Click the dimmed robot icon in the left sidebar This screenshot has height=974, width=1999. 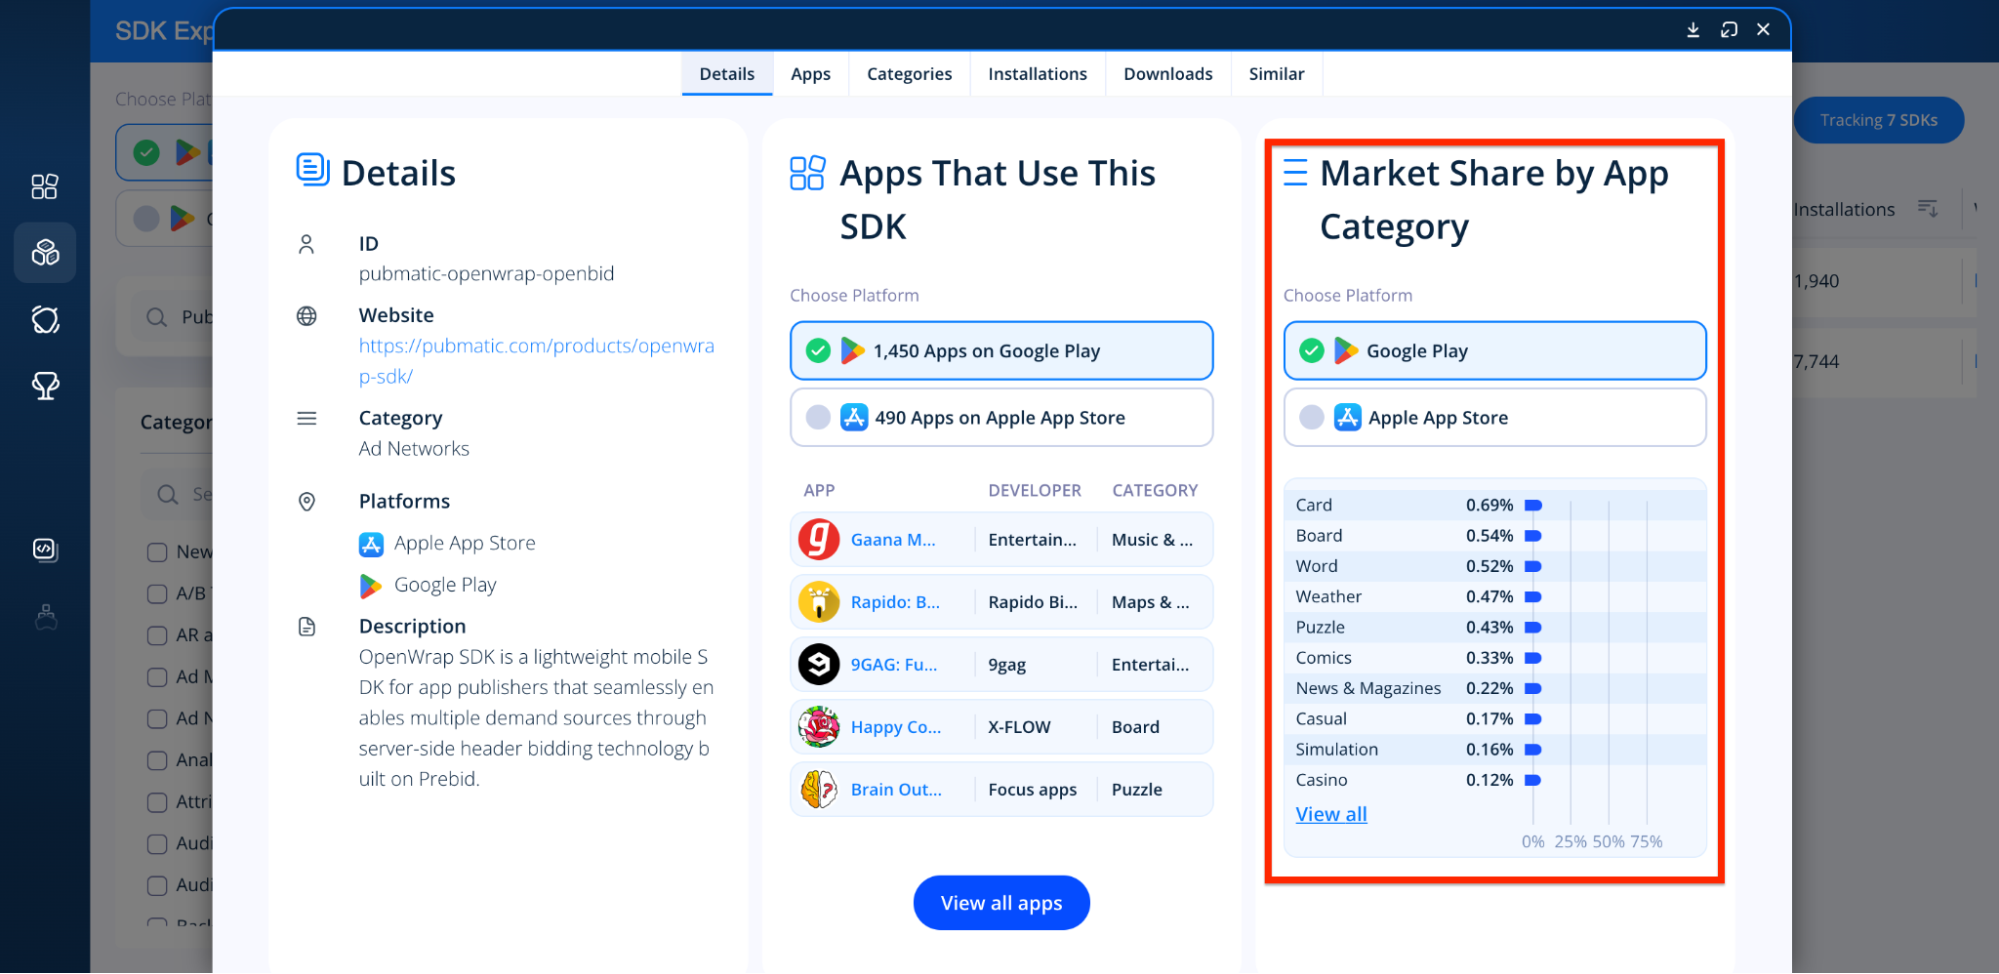pos(45,617)
